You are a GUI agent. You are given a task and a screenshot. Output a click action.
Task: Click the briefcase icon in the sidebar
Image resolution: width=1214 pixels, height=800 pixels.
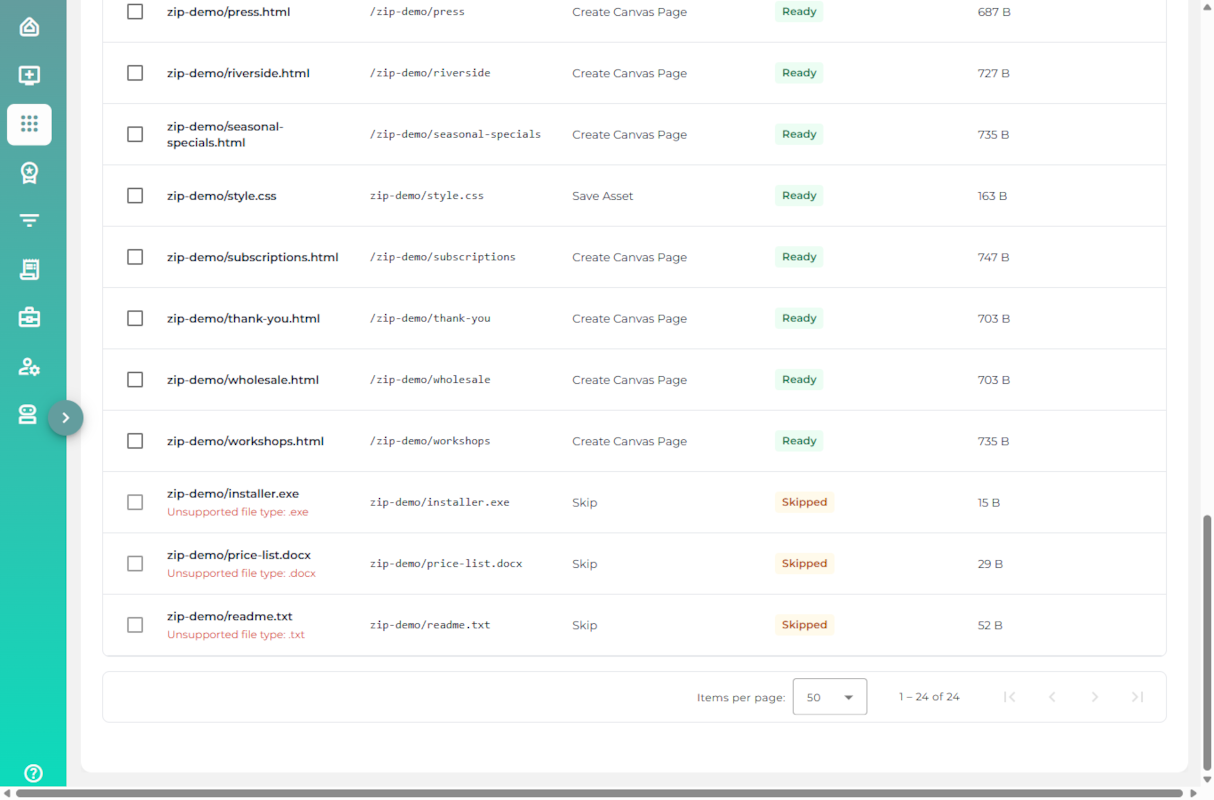(x=29, y=317)
